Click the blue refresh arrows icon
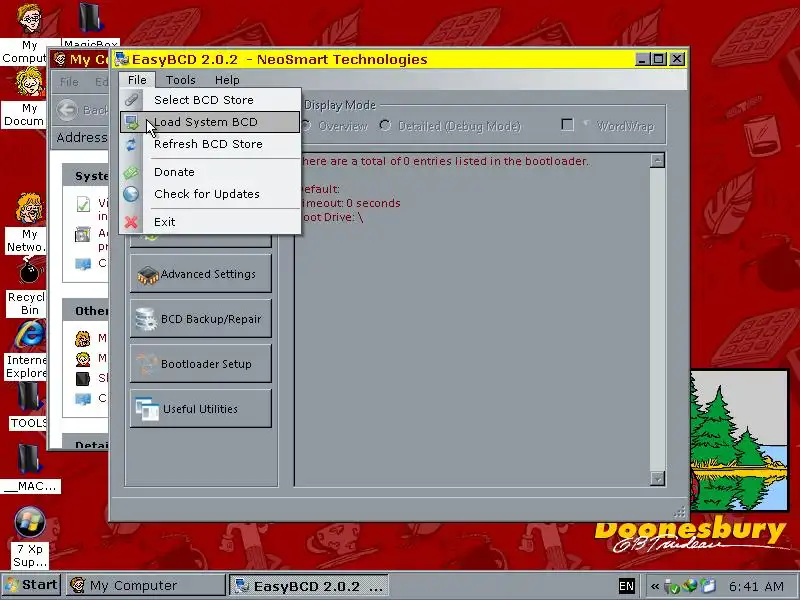This screenshot has height=600, width=800. click(132, 144)
